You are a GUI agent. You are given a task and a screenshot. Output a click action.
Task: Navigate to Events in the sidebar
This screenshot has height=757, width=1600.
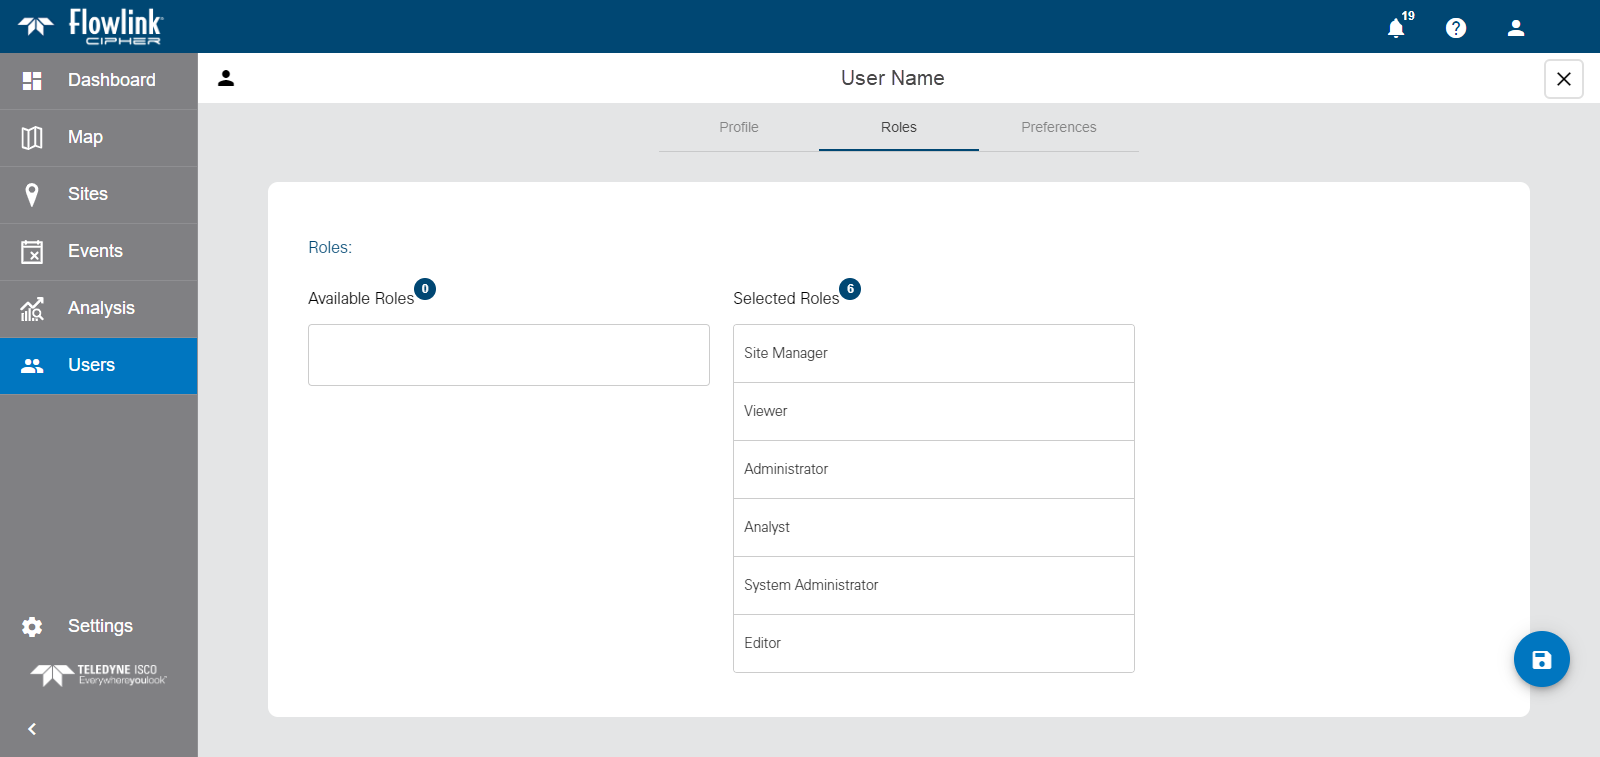tap(98, 251)
